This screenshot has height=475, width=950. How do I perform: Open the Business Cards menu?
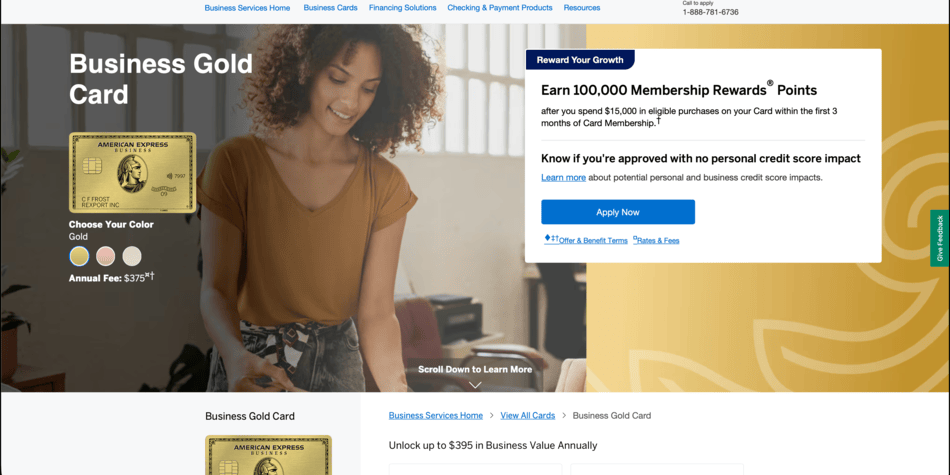(330, 8)
